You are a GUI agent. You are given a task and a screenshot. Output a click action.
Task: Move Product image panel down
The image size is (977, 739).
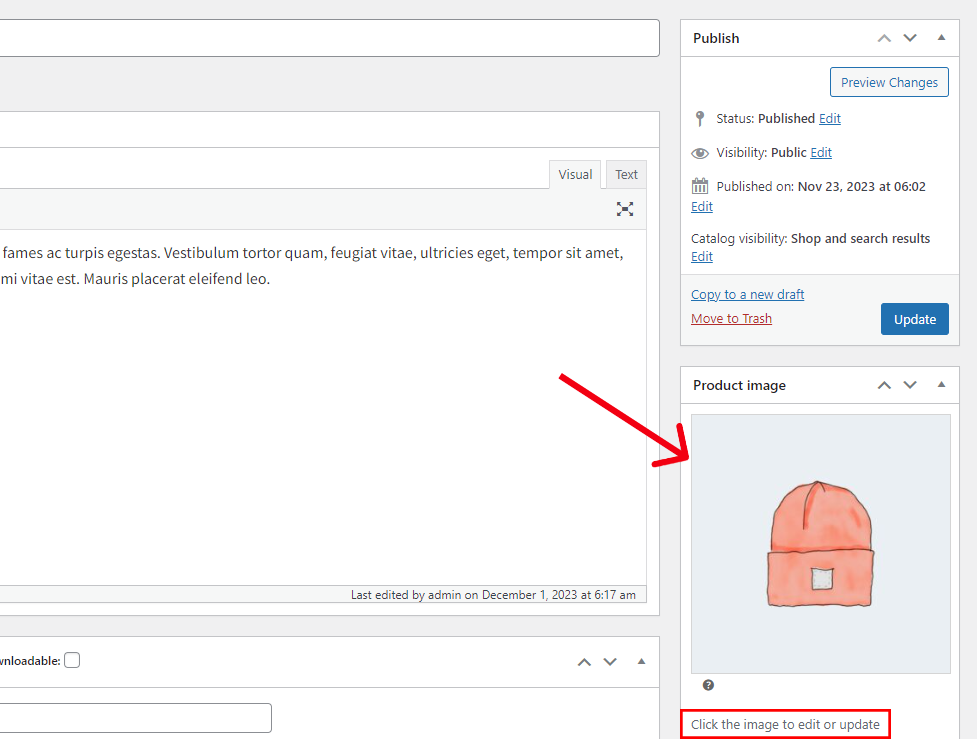(910, 385)
